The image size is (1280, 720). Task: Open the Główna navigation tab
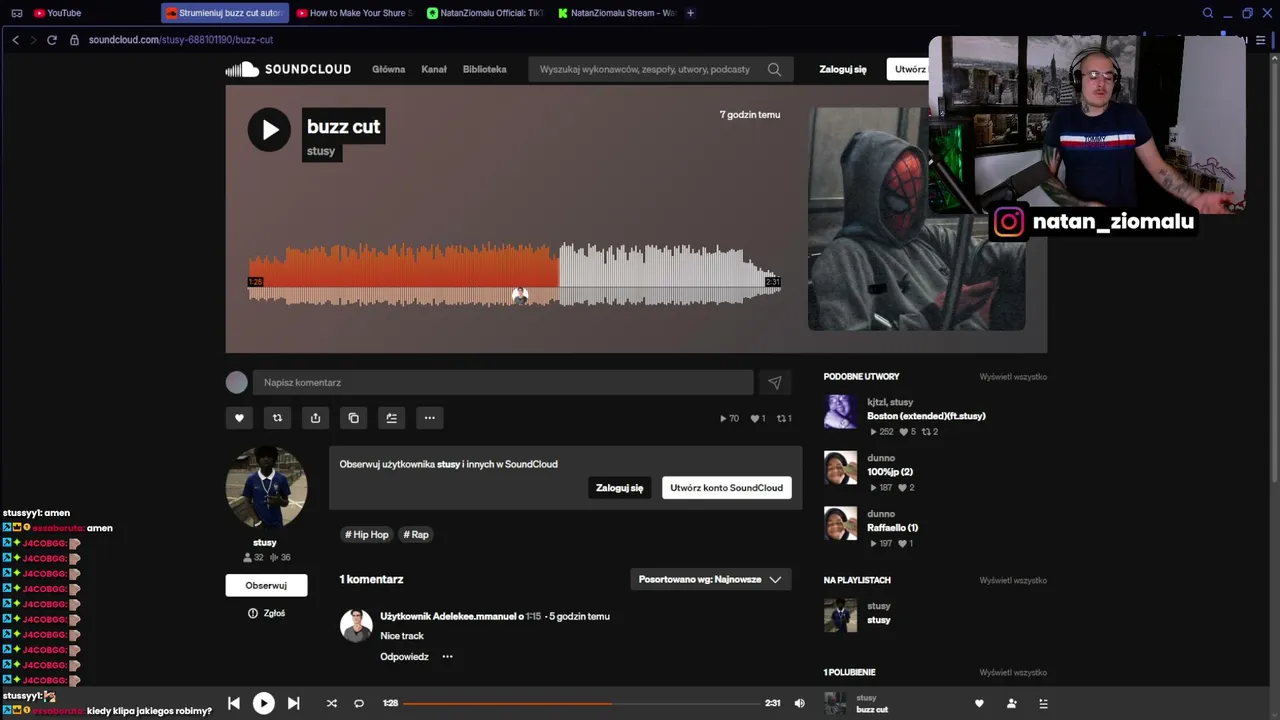[388, 69]
